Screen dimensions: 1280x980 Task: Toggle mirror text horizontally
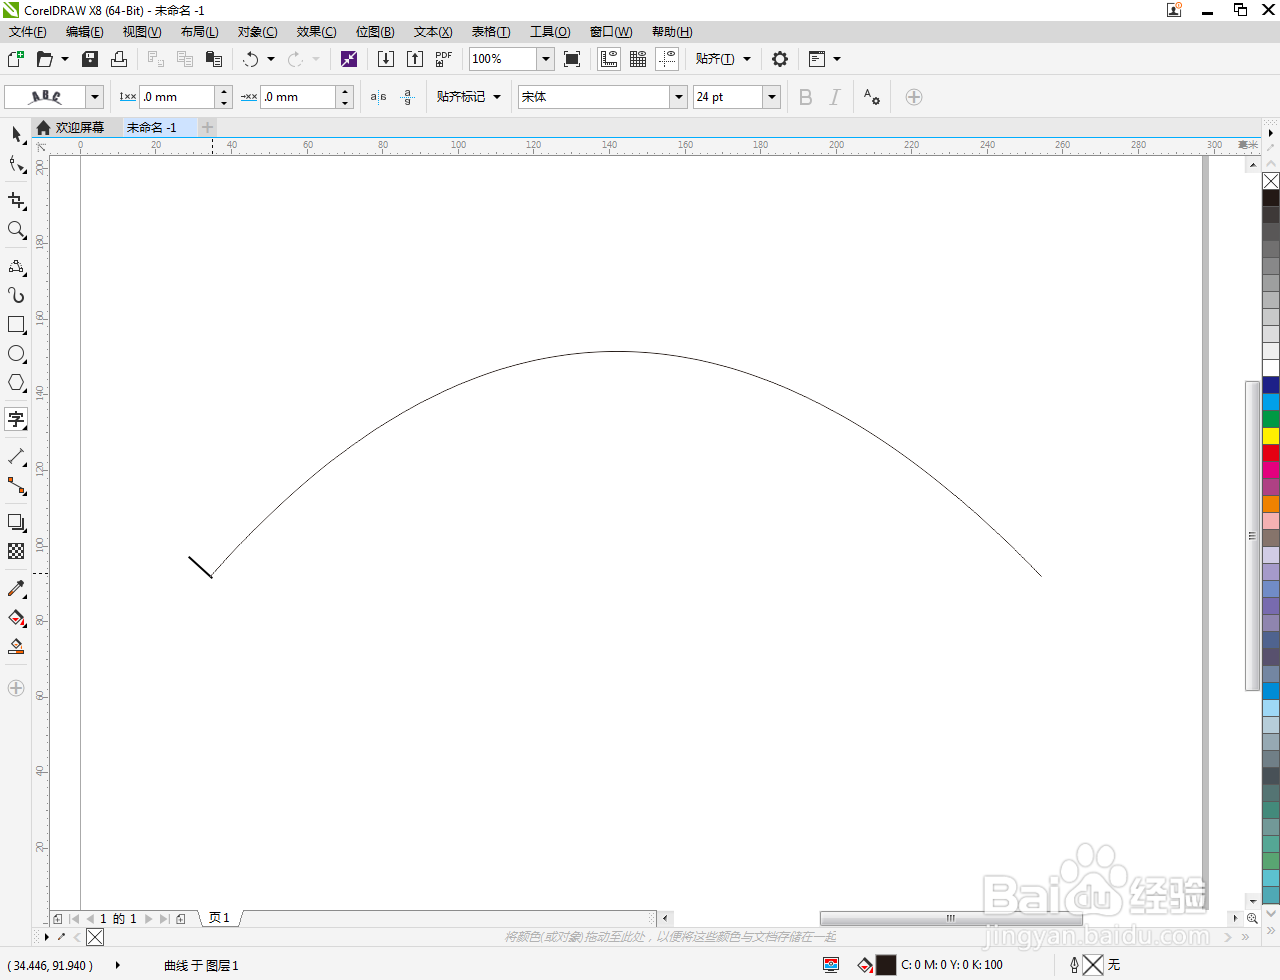coord(379,97)
